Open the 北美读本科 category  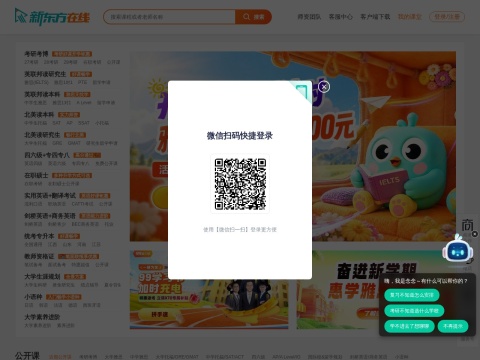point(39,115)
